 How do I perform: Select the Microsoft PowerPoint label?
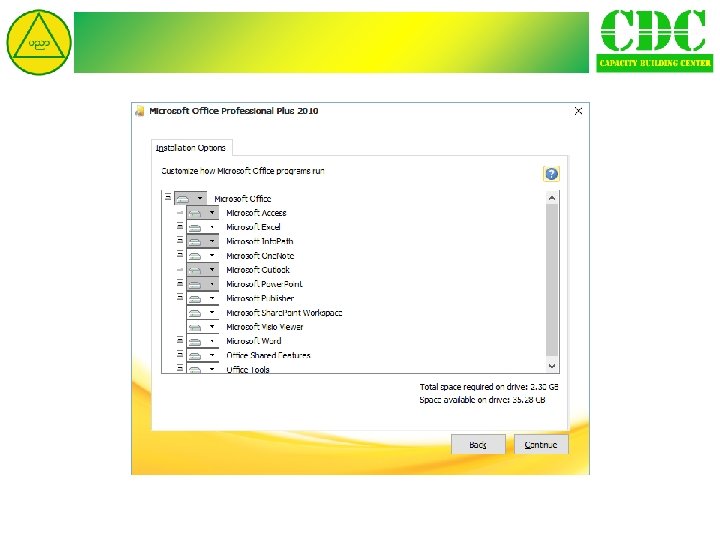click(264, 284)
